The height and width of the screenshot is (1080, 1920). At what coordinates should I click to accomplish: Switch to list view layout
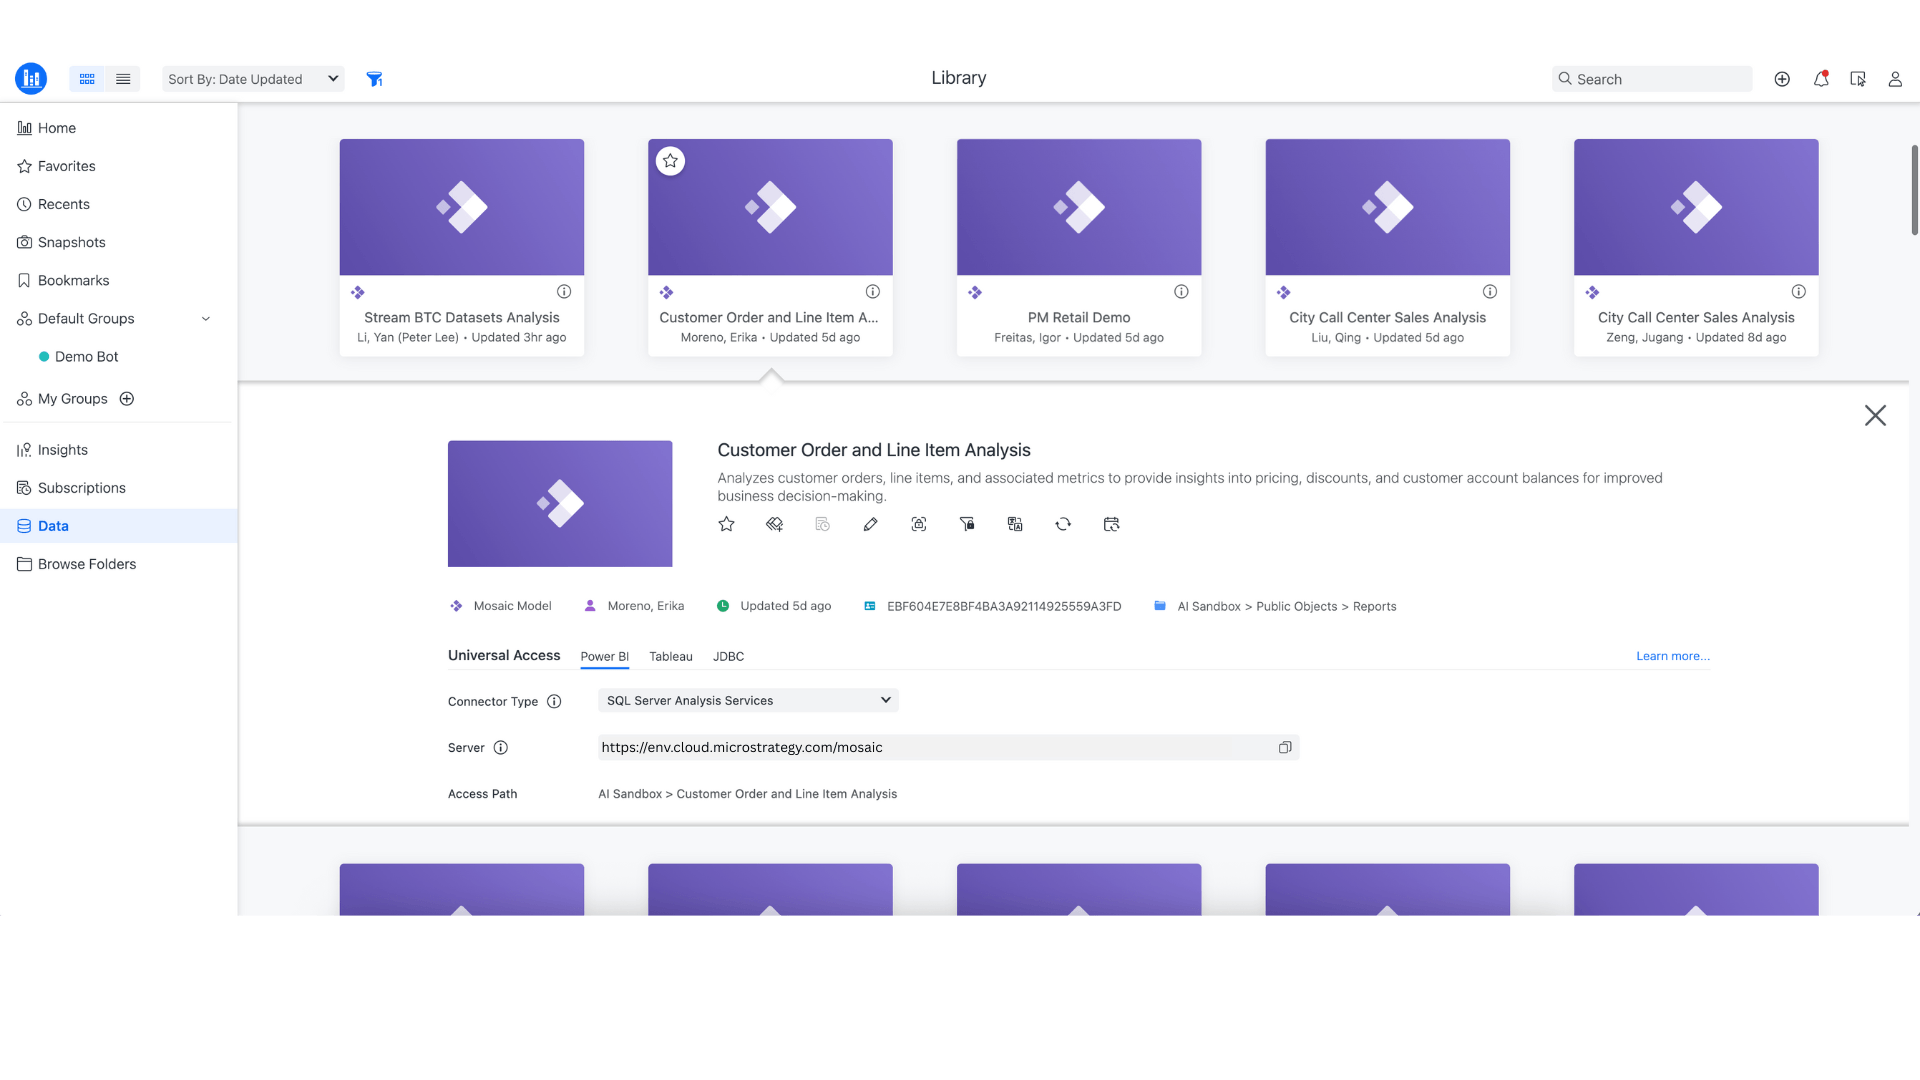click(x=123, y=79)
